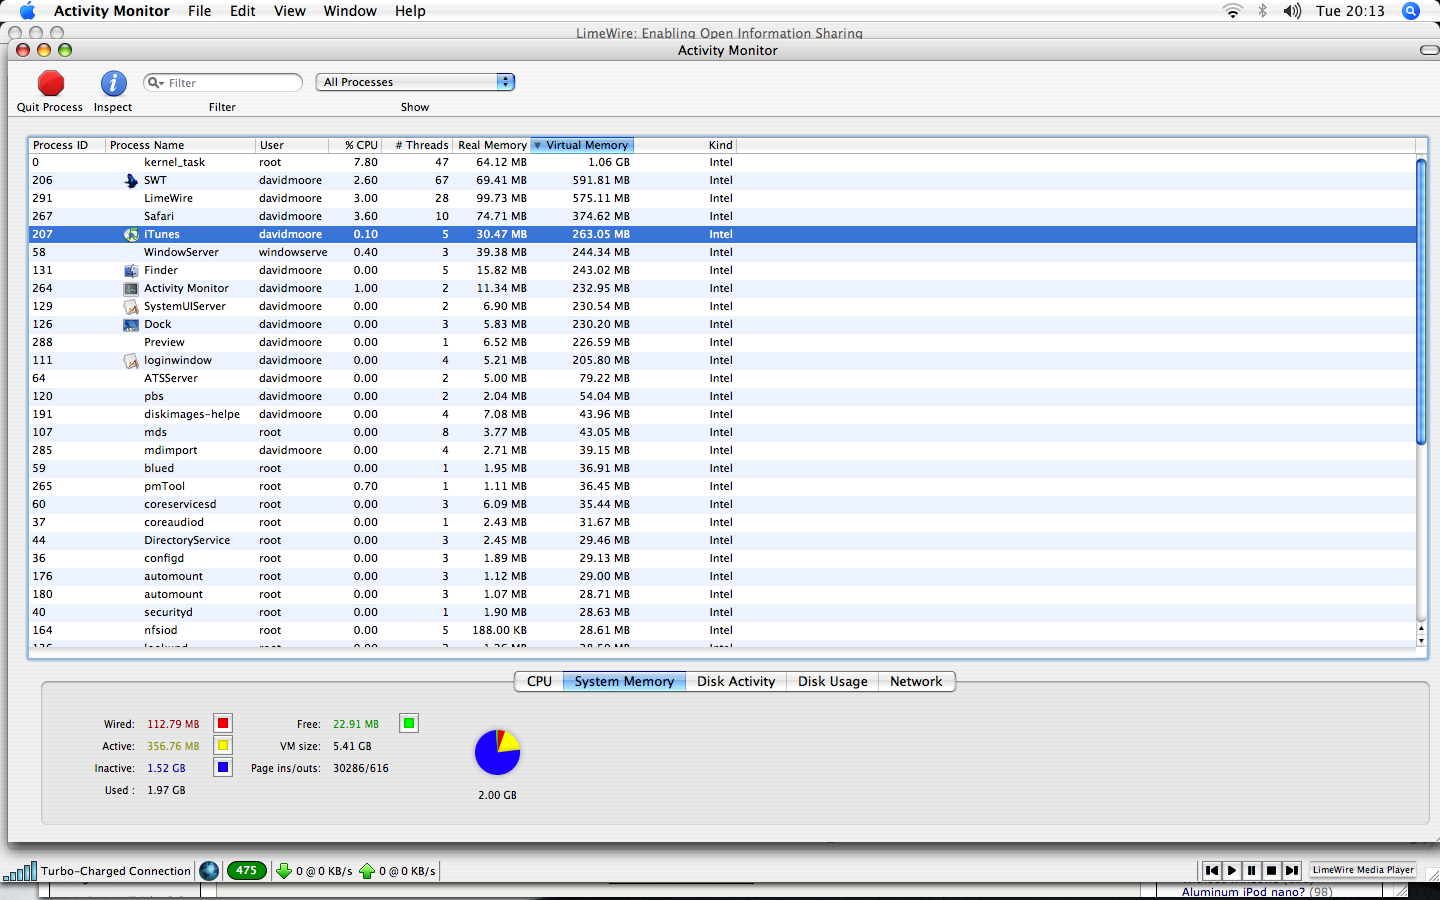This screenshot has width=1440, height=900.
Task: Click the volume speaker icon
Action: coord(1292,11)
